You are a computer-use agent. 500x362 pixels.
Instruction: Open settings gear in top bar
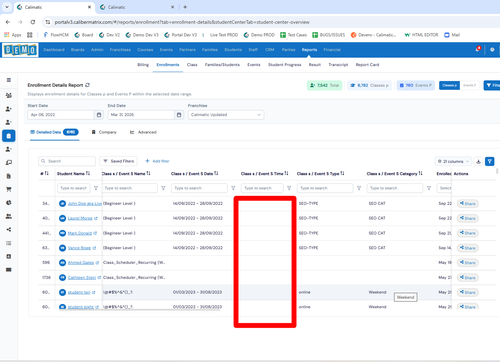pyautogui.click(x=492, y=50)
